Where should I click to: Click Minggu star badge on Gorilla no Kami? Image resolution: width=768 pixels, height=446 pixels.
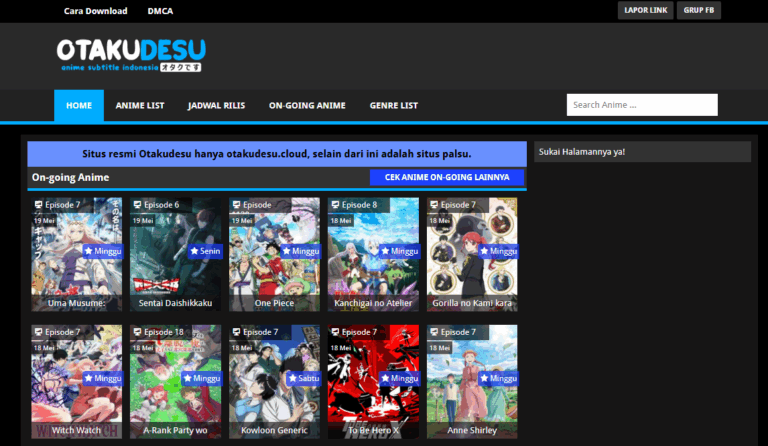[x=499, y=251]
